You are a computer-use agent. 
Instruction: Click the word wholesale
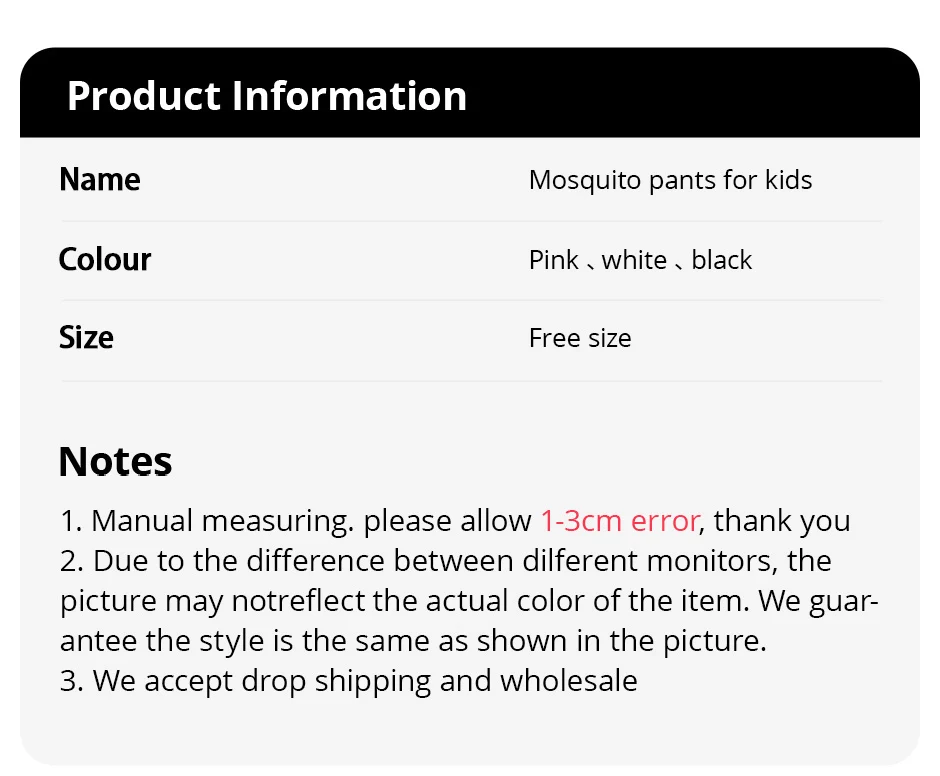click(x=568, y=681)
